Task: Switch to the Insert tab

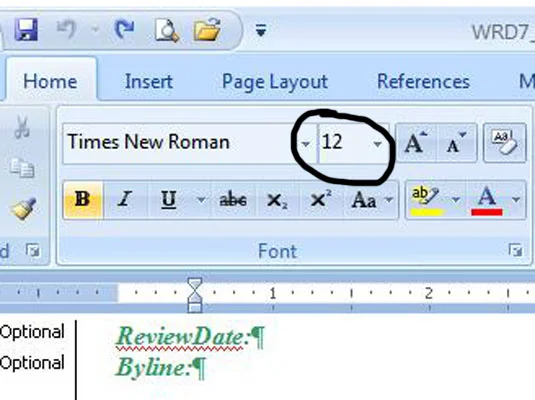Action: pos(149,82)
